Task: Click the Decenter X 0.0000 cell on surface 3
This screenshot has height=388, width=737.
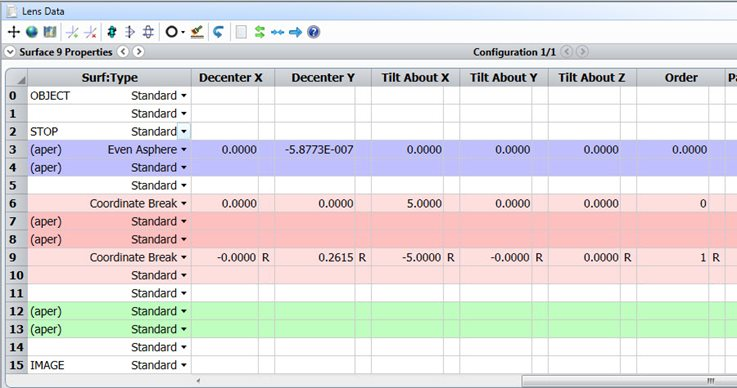Action: (x=225, y=150)
